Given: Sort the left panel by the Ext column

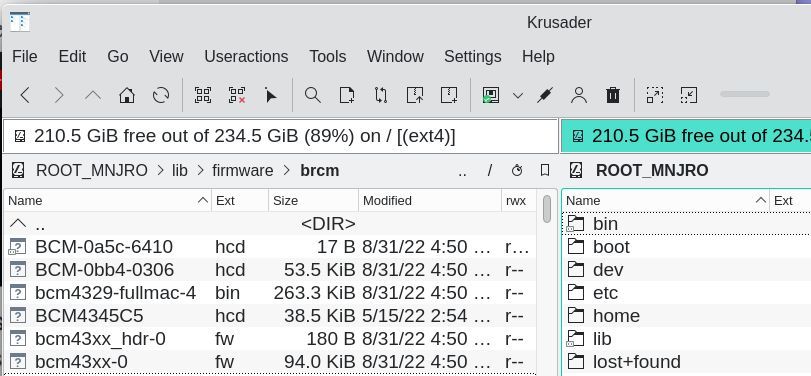Looking at the screenshot, I should pos(240,201).
